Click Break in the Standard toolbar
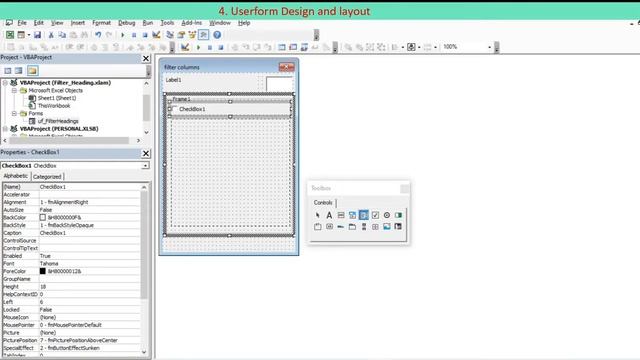640x360 pixels. (133, 35)
